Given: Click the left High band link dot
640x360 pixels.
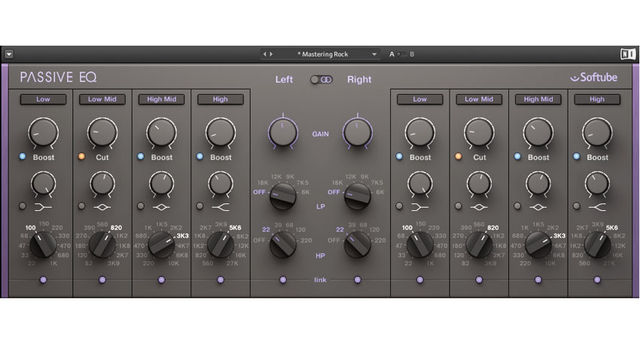Looking at the screenshot, I should point(220,280).
